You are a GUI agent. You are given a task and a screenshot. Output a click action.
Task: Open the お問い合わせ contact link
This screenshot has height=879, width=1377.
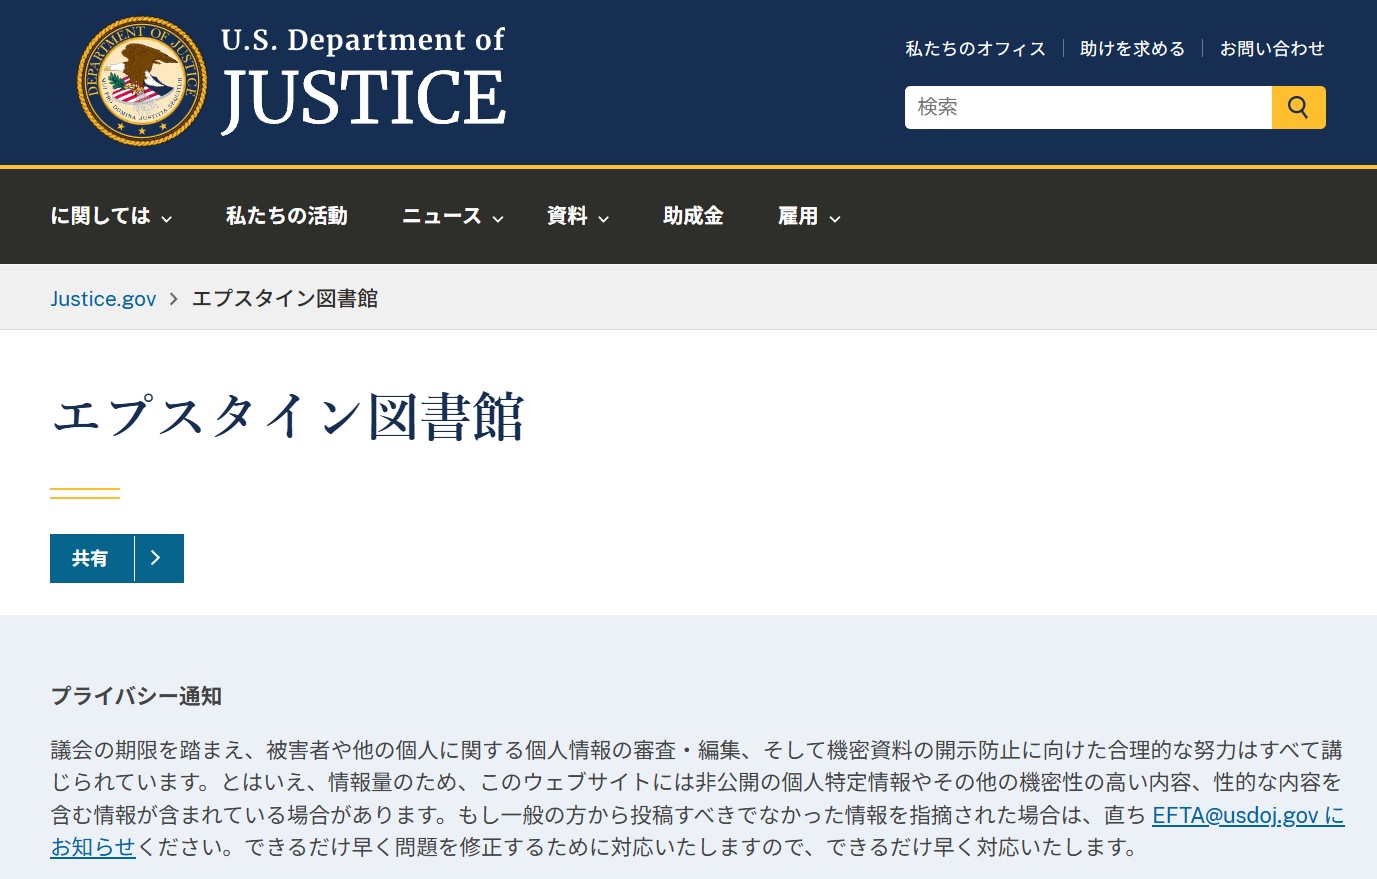1272,48
